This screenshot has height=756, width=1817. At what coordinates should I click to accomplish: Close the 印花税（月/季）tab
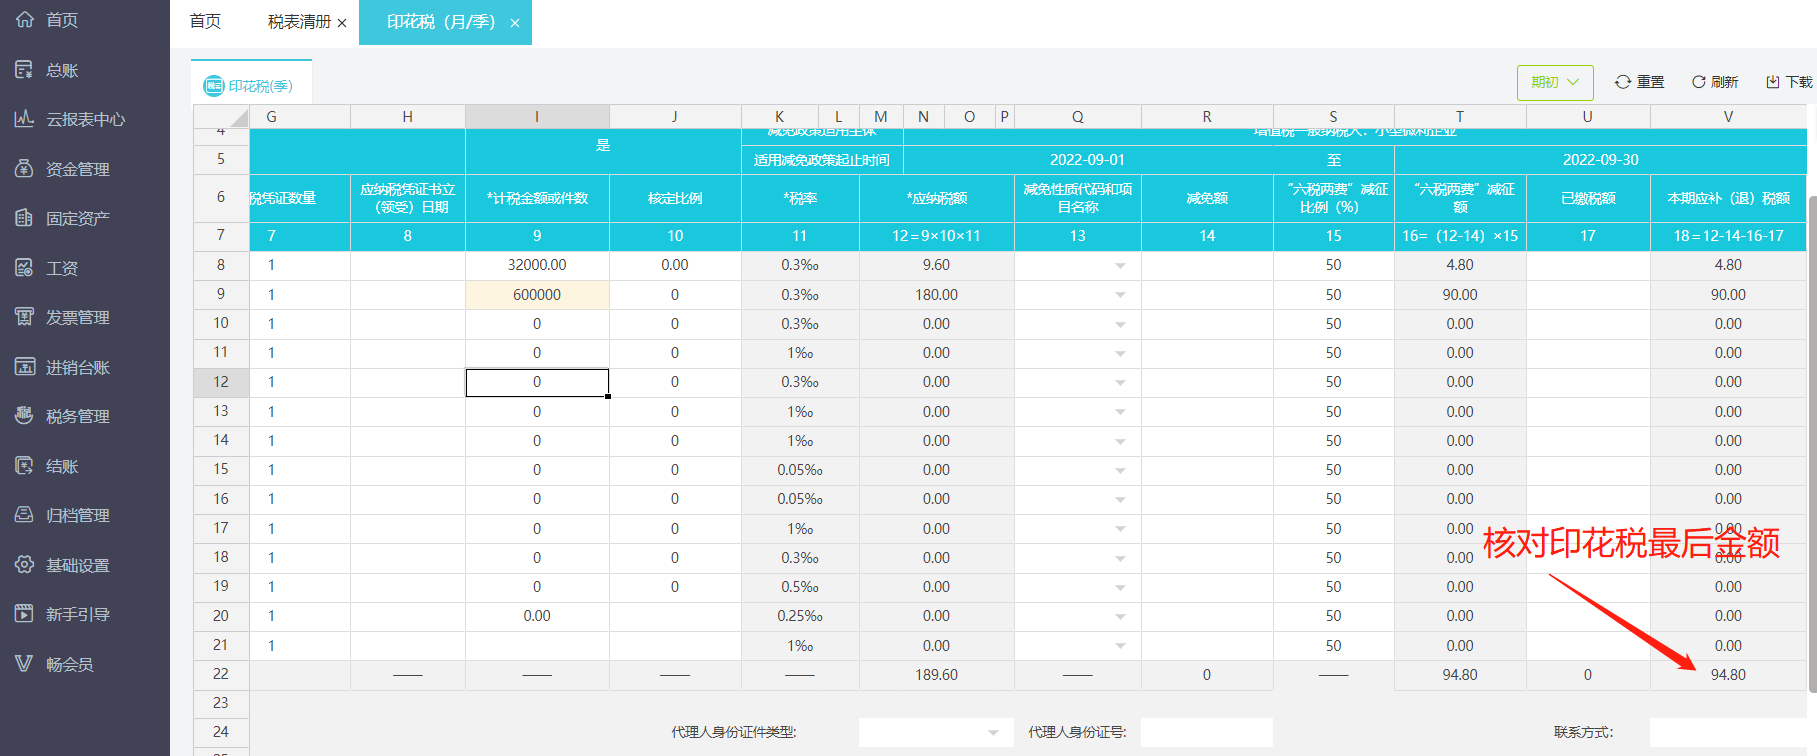515,23
